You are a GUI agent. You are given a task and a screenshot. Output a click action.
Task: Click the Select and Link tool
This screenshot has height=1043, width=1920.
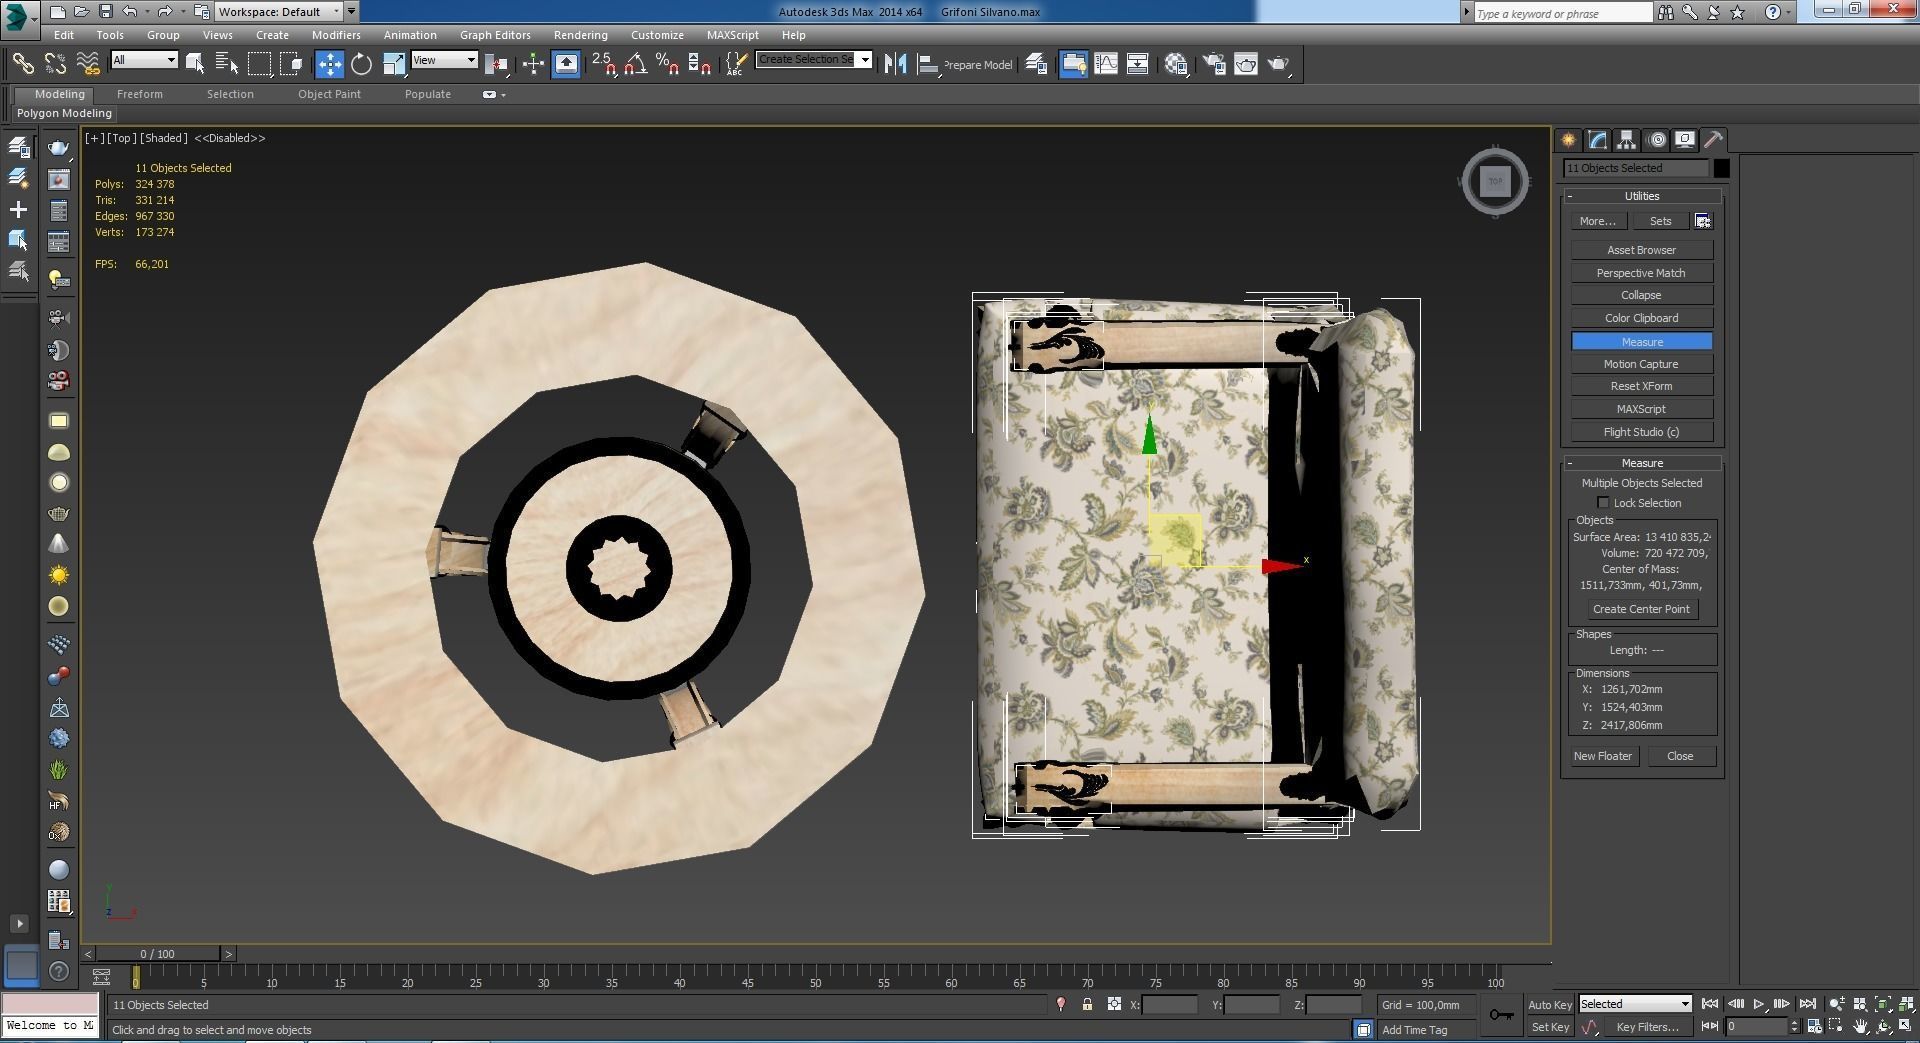coord(22,64)
